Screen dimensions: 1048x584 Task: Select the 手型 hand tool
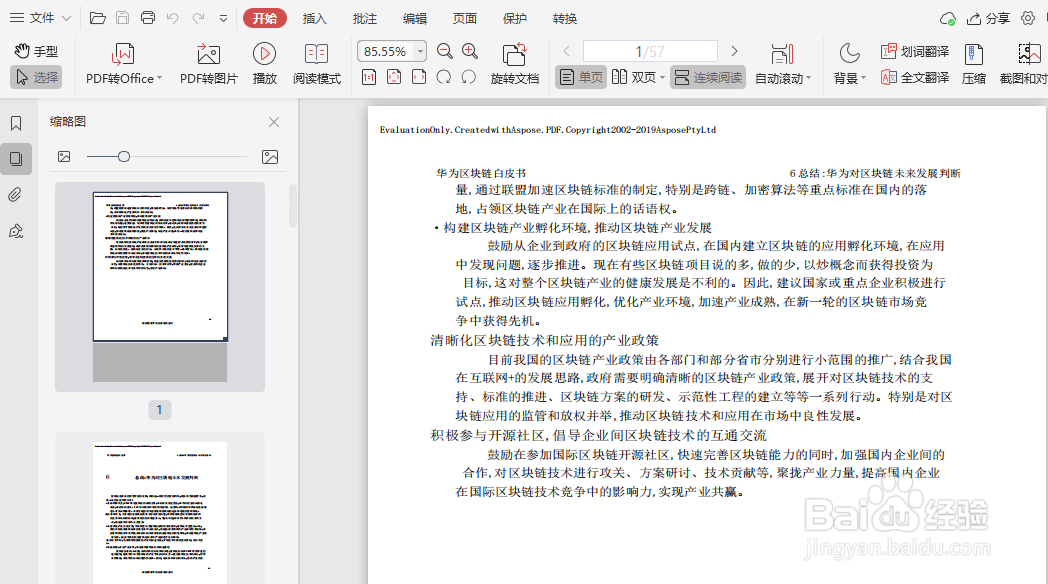36,51
